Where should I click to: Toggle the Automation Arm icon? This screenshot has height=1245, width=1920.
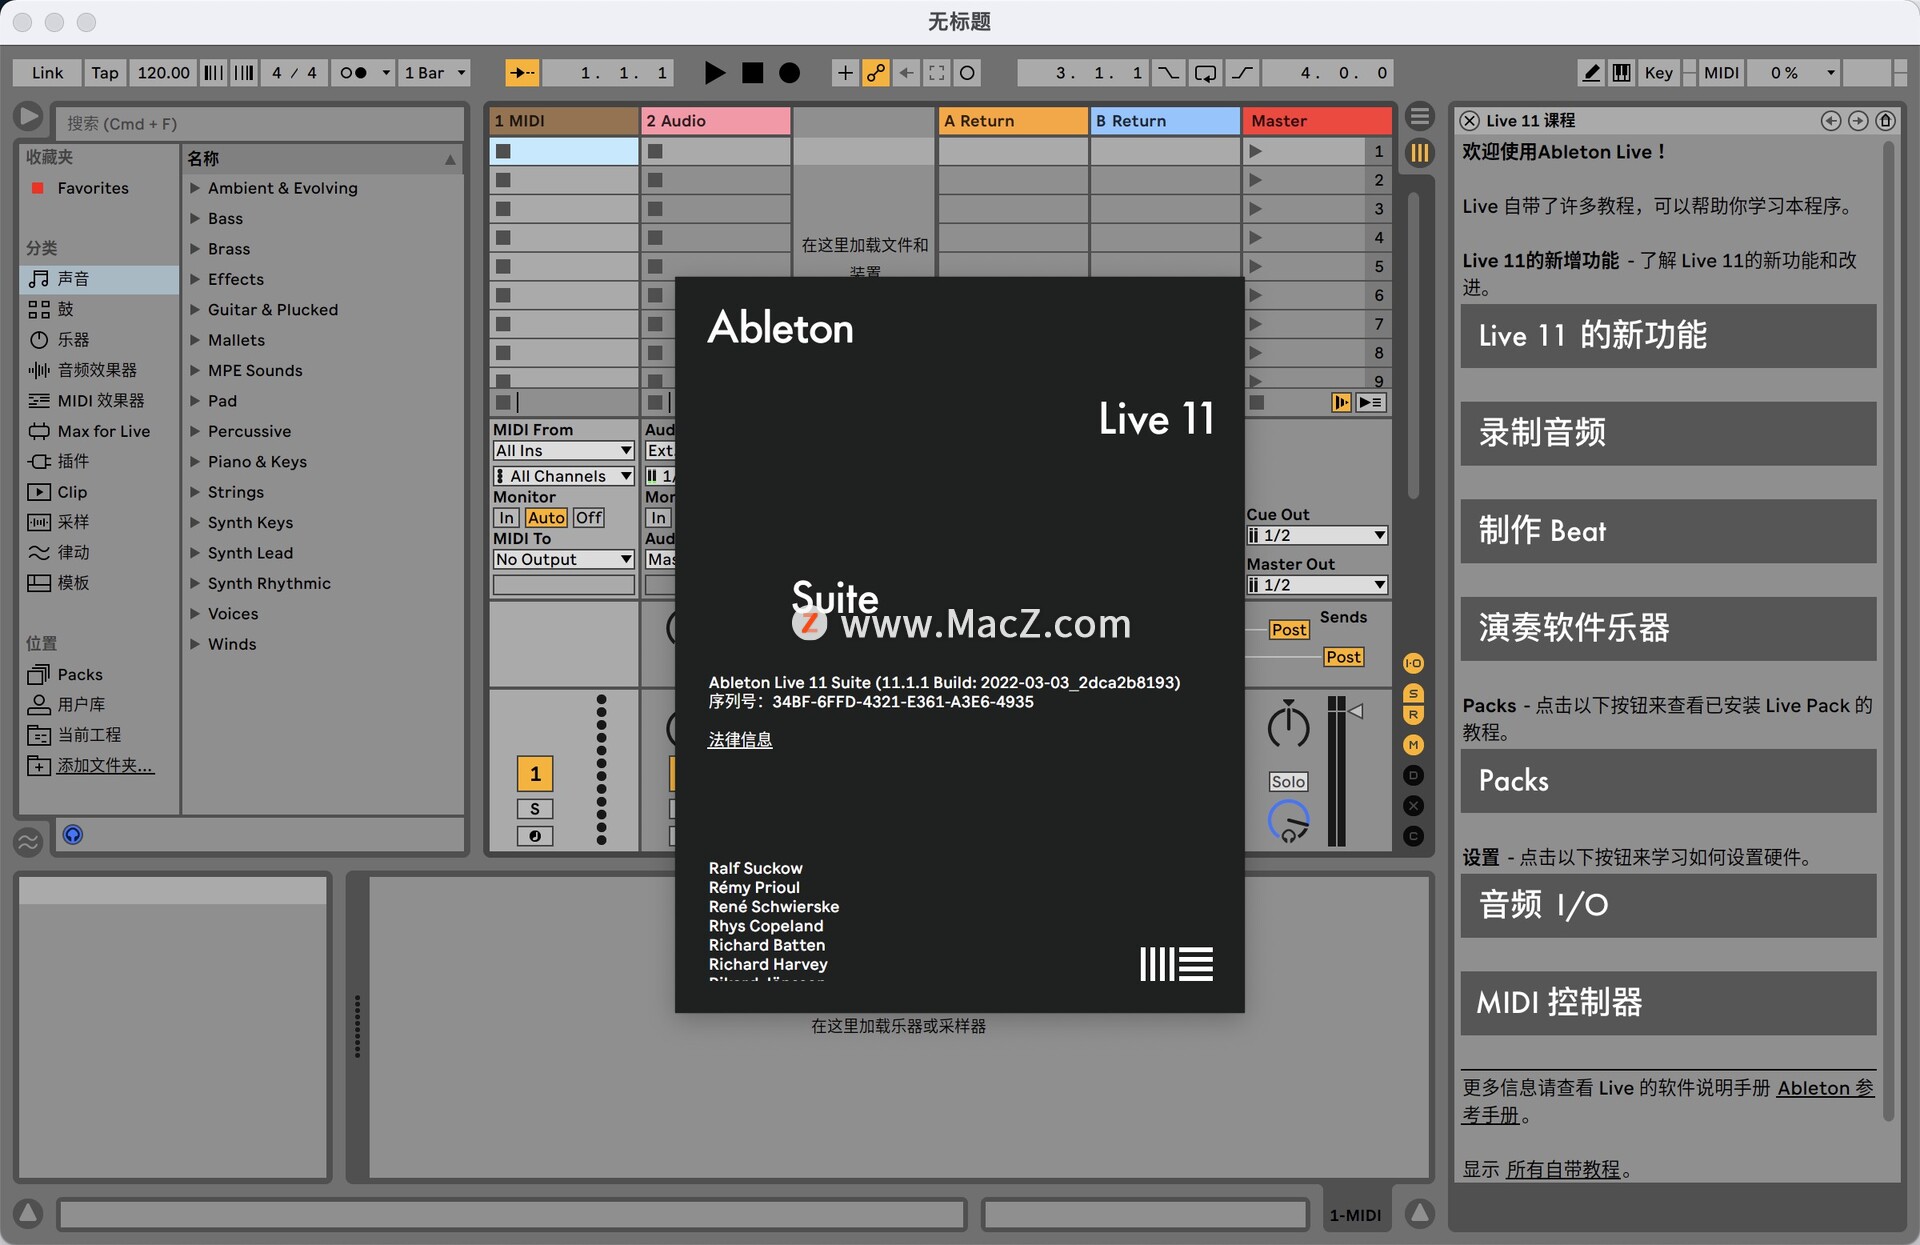(876, 73)
